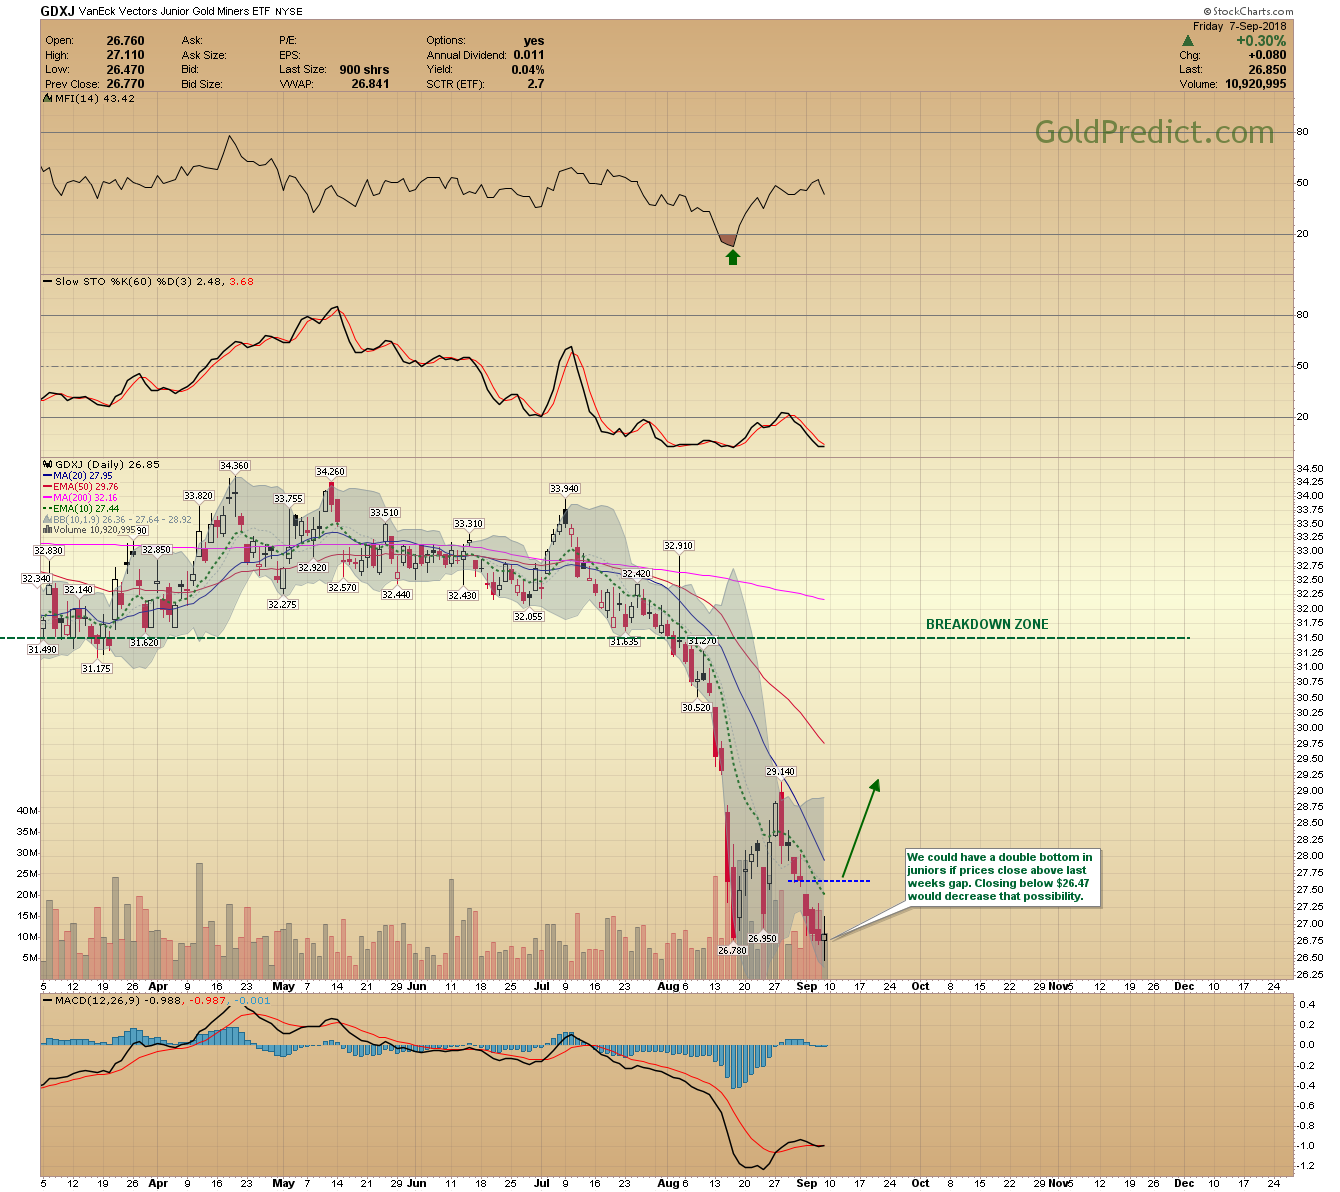
Task: Click the Volume value 10,920,995
Action: click(1255, 84)
